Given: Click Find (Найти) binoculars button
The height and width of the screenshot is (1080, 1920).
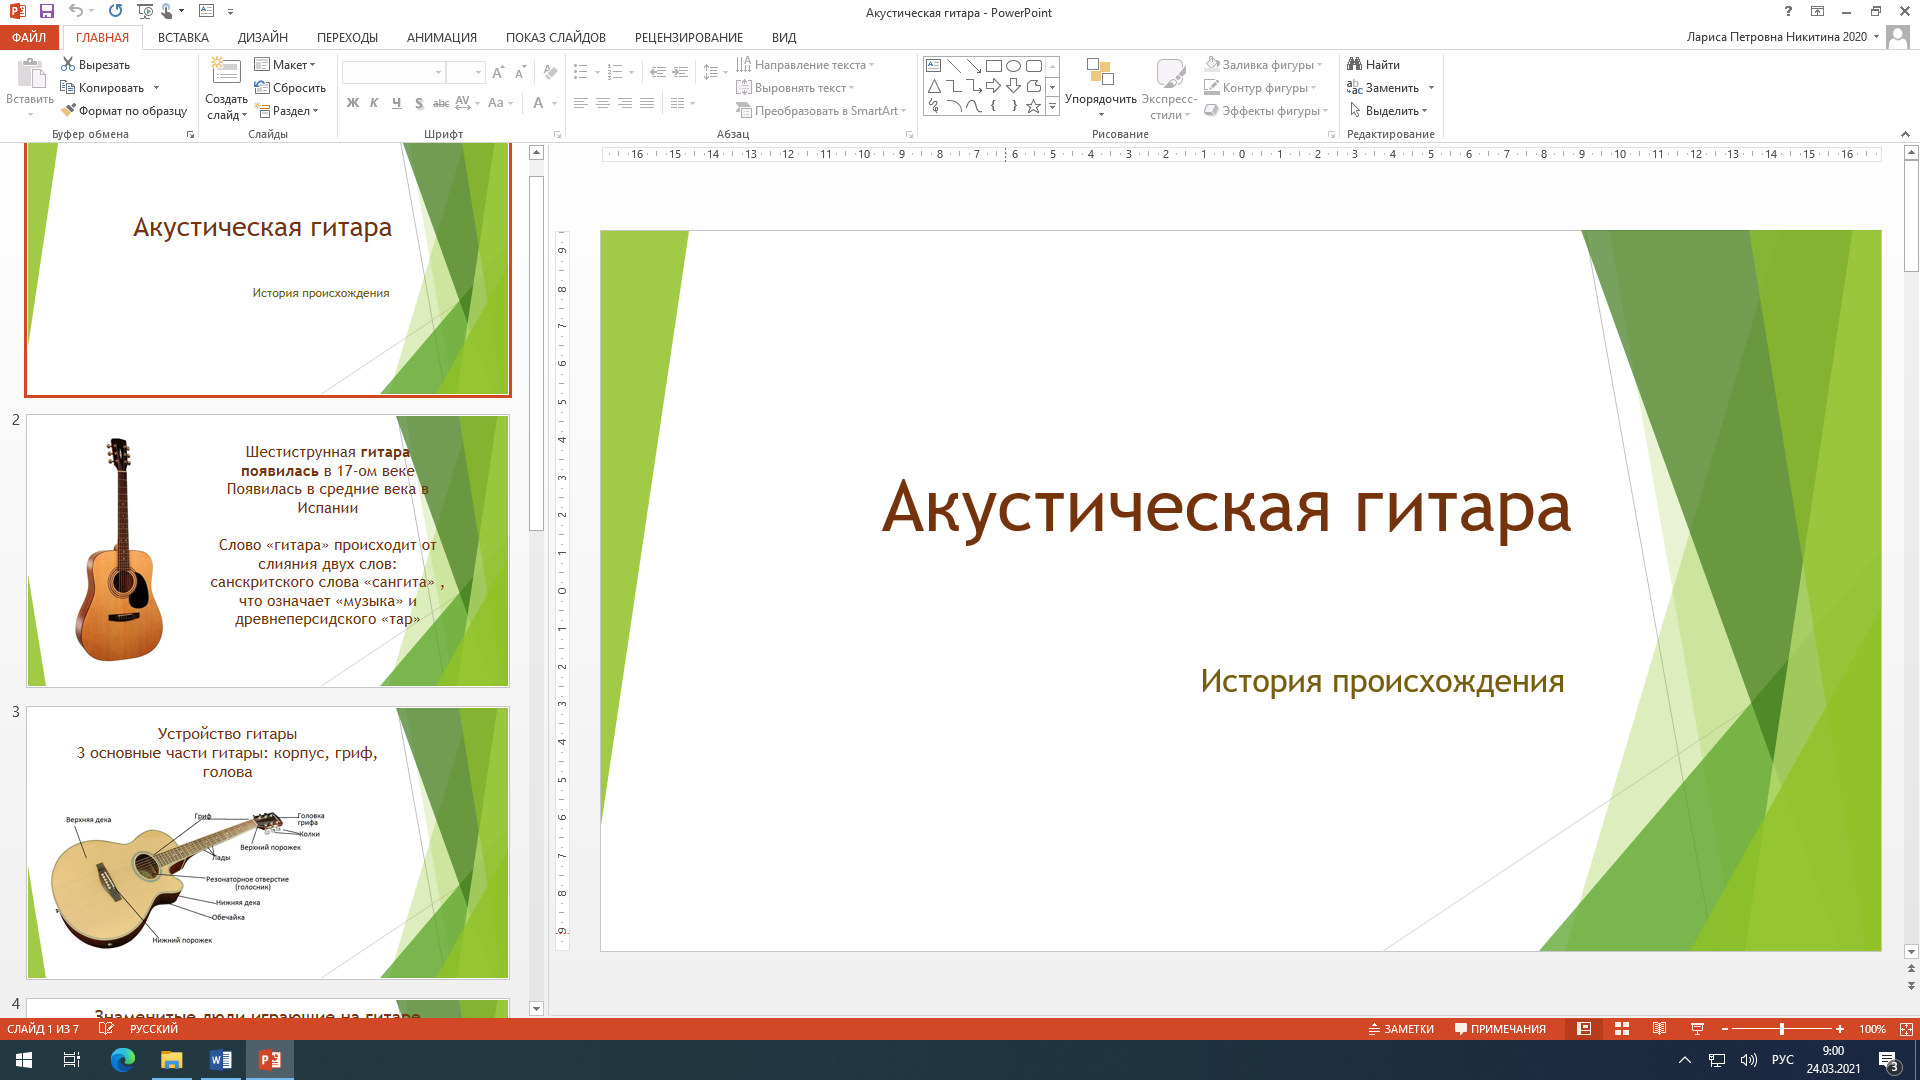Looking at the screenshot, I should coord(1374,65).
